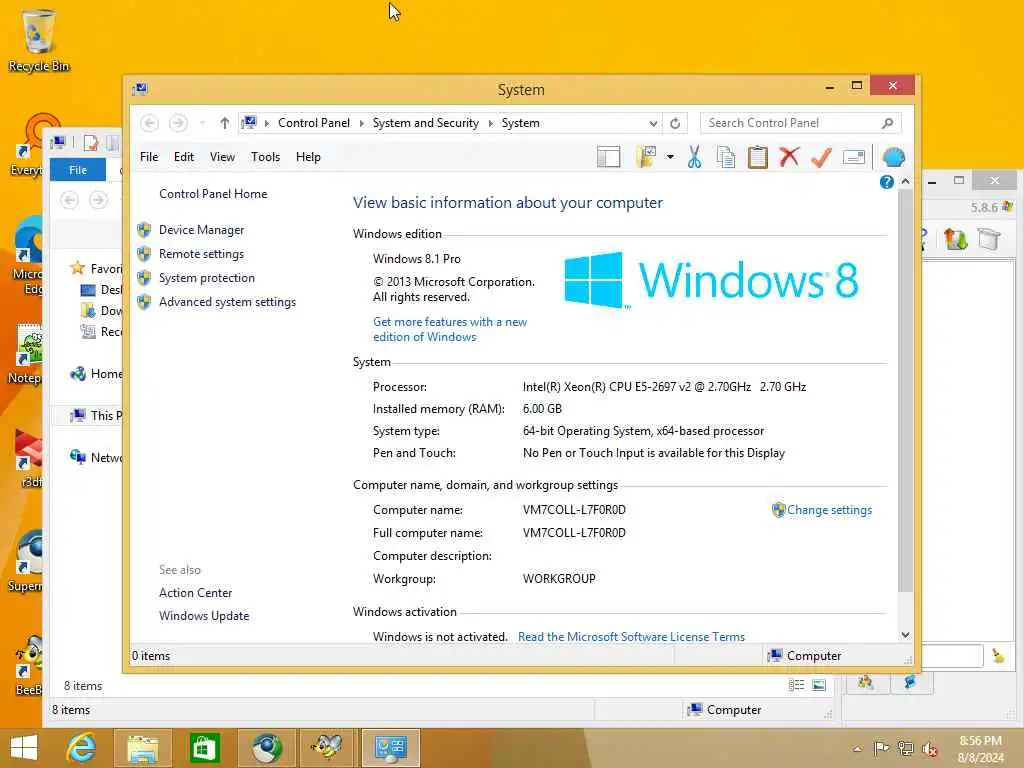Open the File menu in System window

149,157
